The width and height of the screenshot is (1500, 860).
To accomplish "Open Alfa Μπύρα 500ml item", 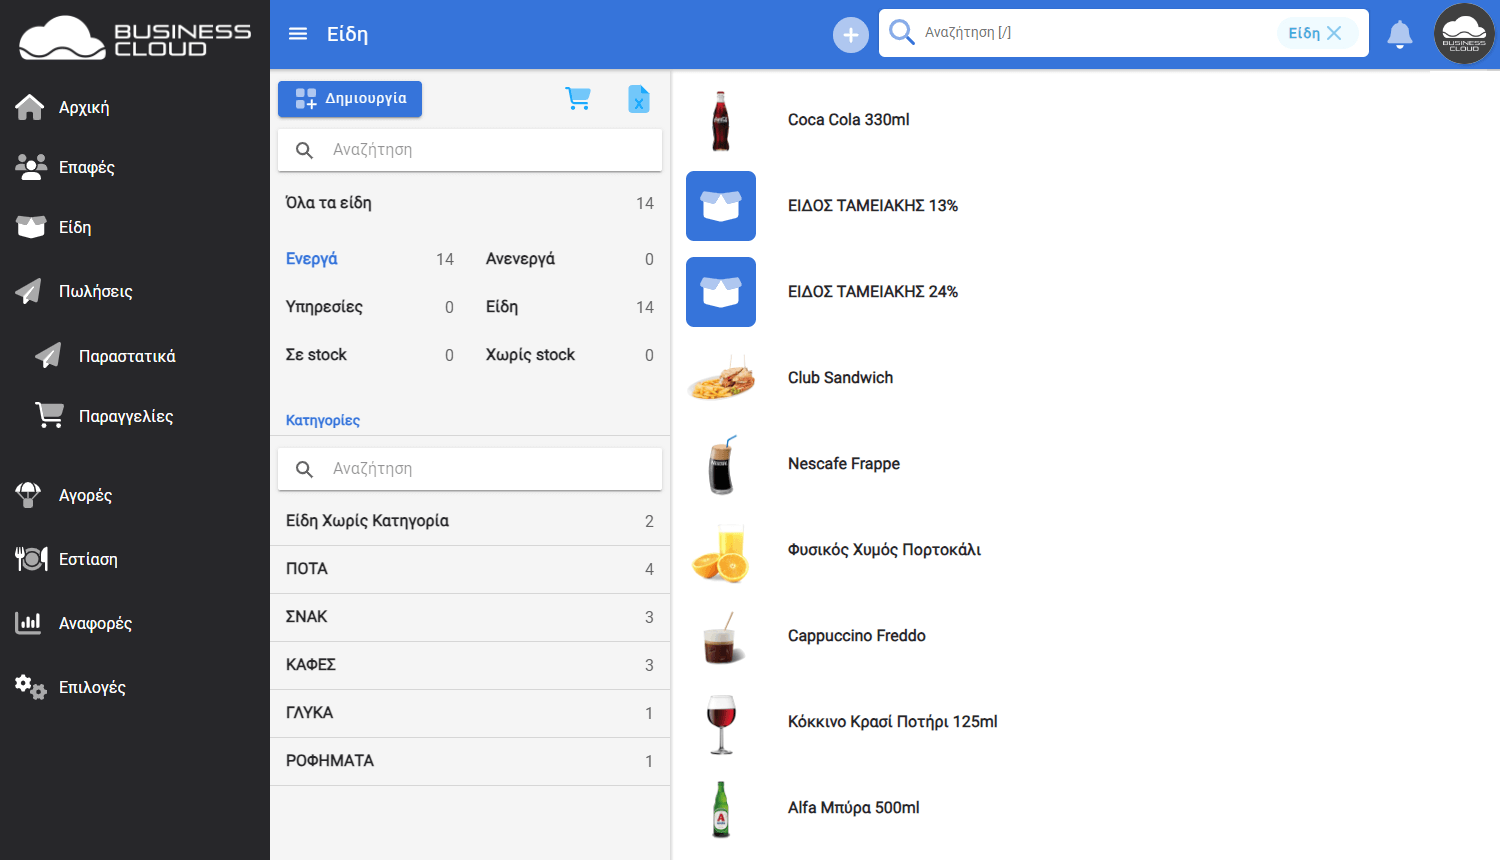I will click(853, 808).
